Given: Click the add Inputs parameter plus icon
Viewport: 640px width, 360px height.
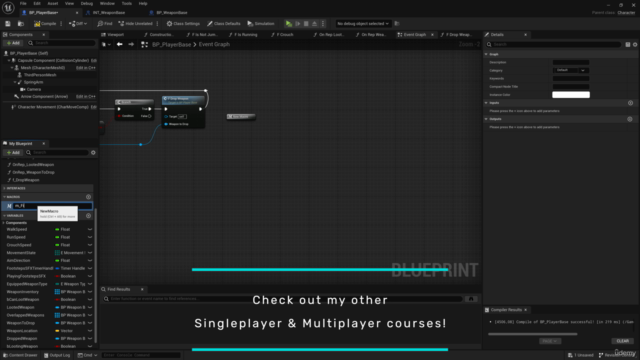Looking at the screenshot, I should click(630, 103).
